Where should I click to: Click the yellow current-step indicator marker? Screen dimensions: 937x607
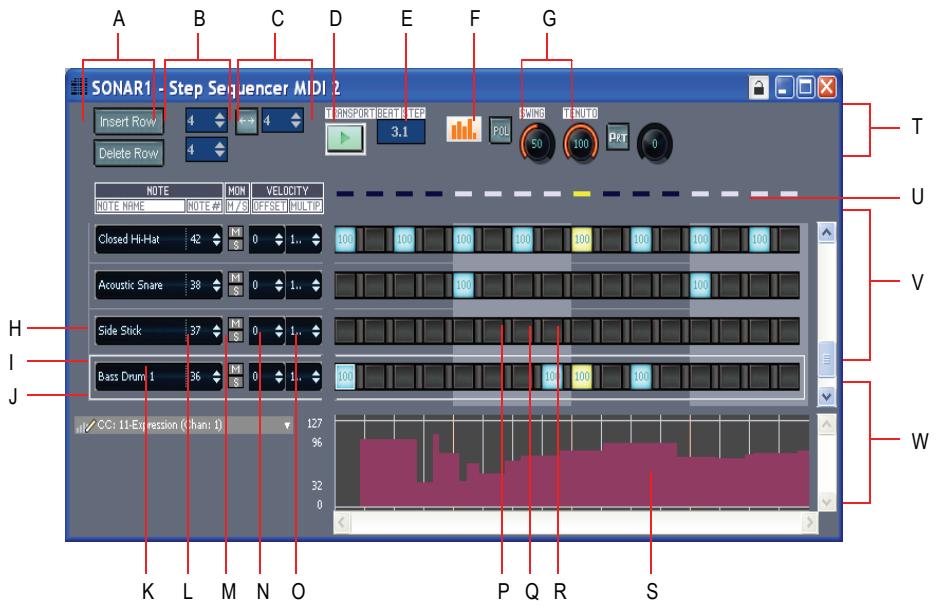[581, 194]
